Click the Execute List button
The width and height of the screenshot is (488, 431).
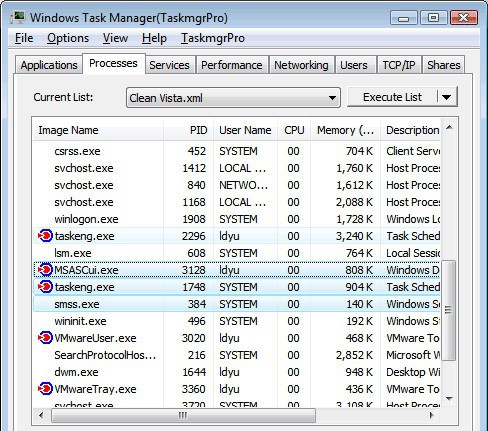pyautogui.click(x=392, y=97)
